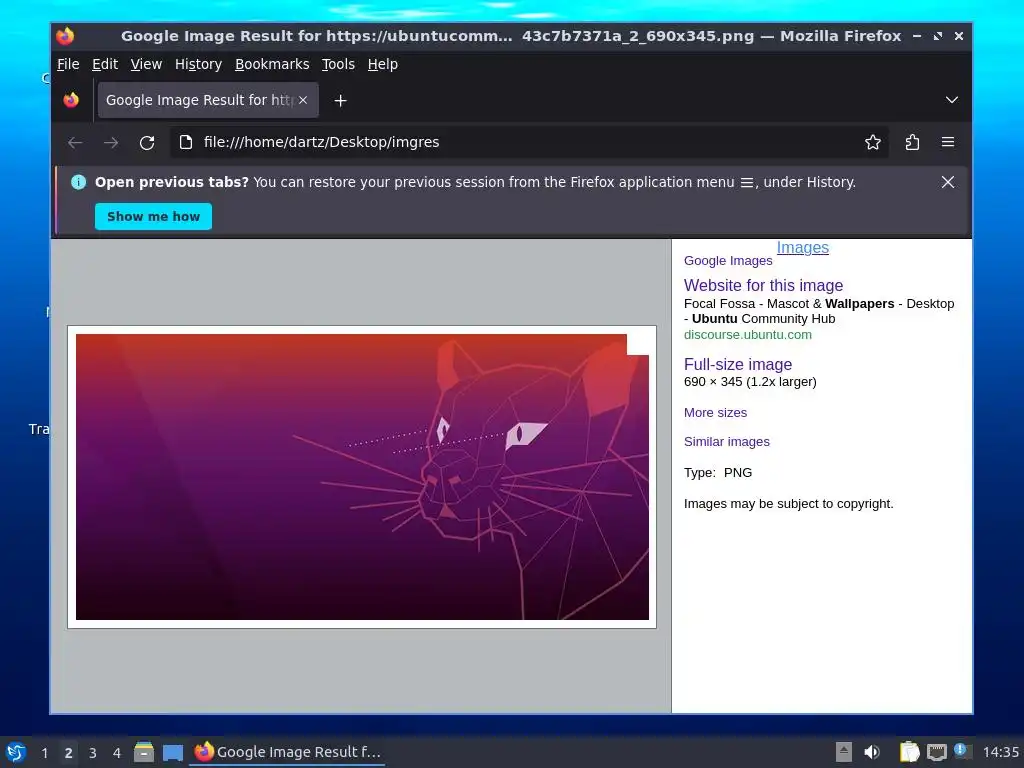
Task: Open the History menu
Action: pyautogui.click(x=198, y=64)
